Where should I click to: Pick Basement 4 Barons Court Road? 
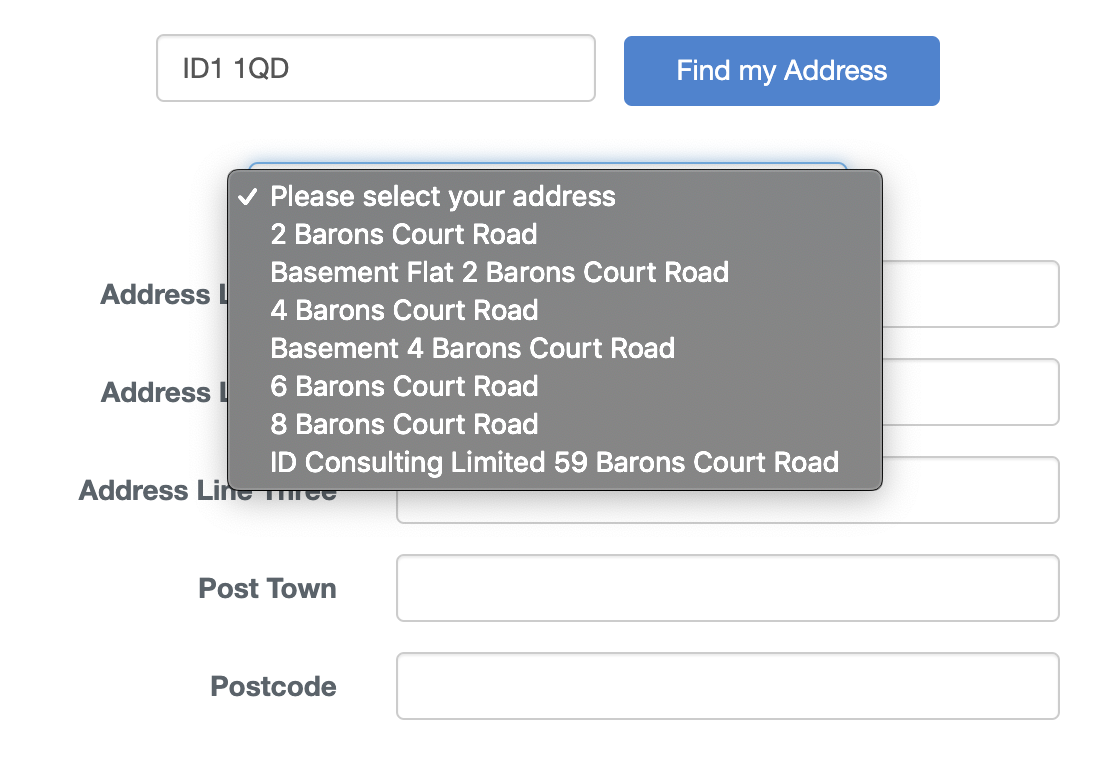coord(473,348)
